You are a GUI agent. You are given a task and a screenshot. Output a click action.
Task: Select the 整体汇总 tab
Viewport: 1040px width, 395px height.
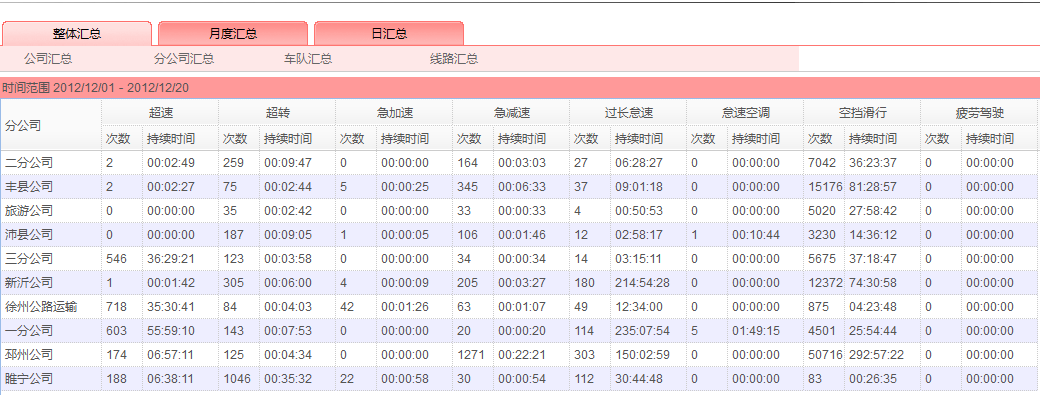coord(77,34)
